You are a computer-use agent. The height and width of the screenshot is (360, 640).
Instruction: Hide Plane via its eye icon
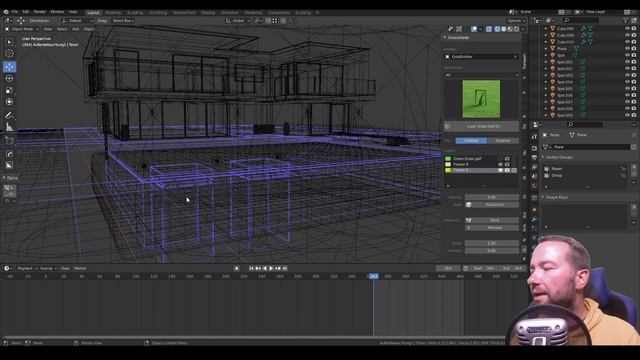tap(627, 49)
